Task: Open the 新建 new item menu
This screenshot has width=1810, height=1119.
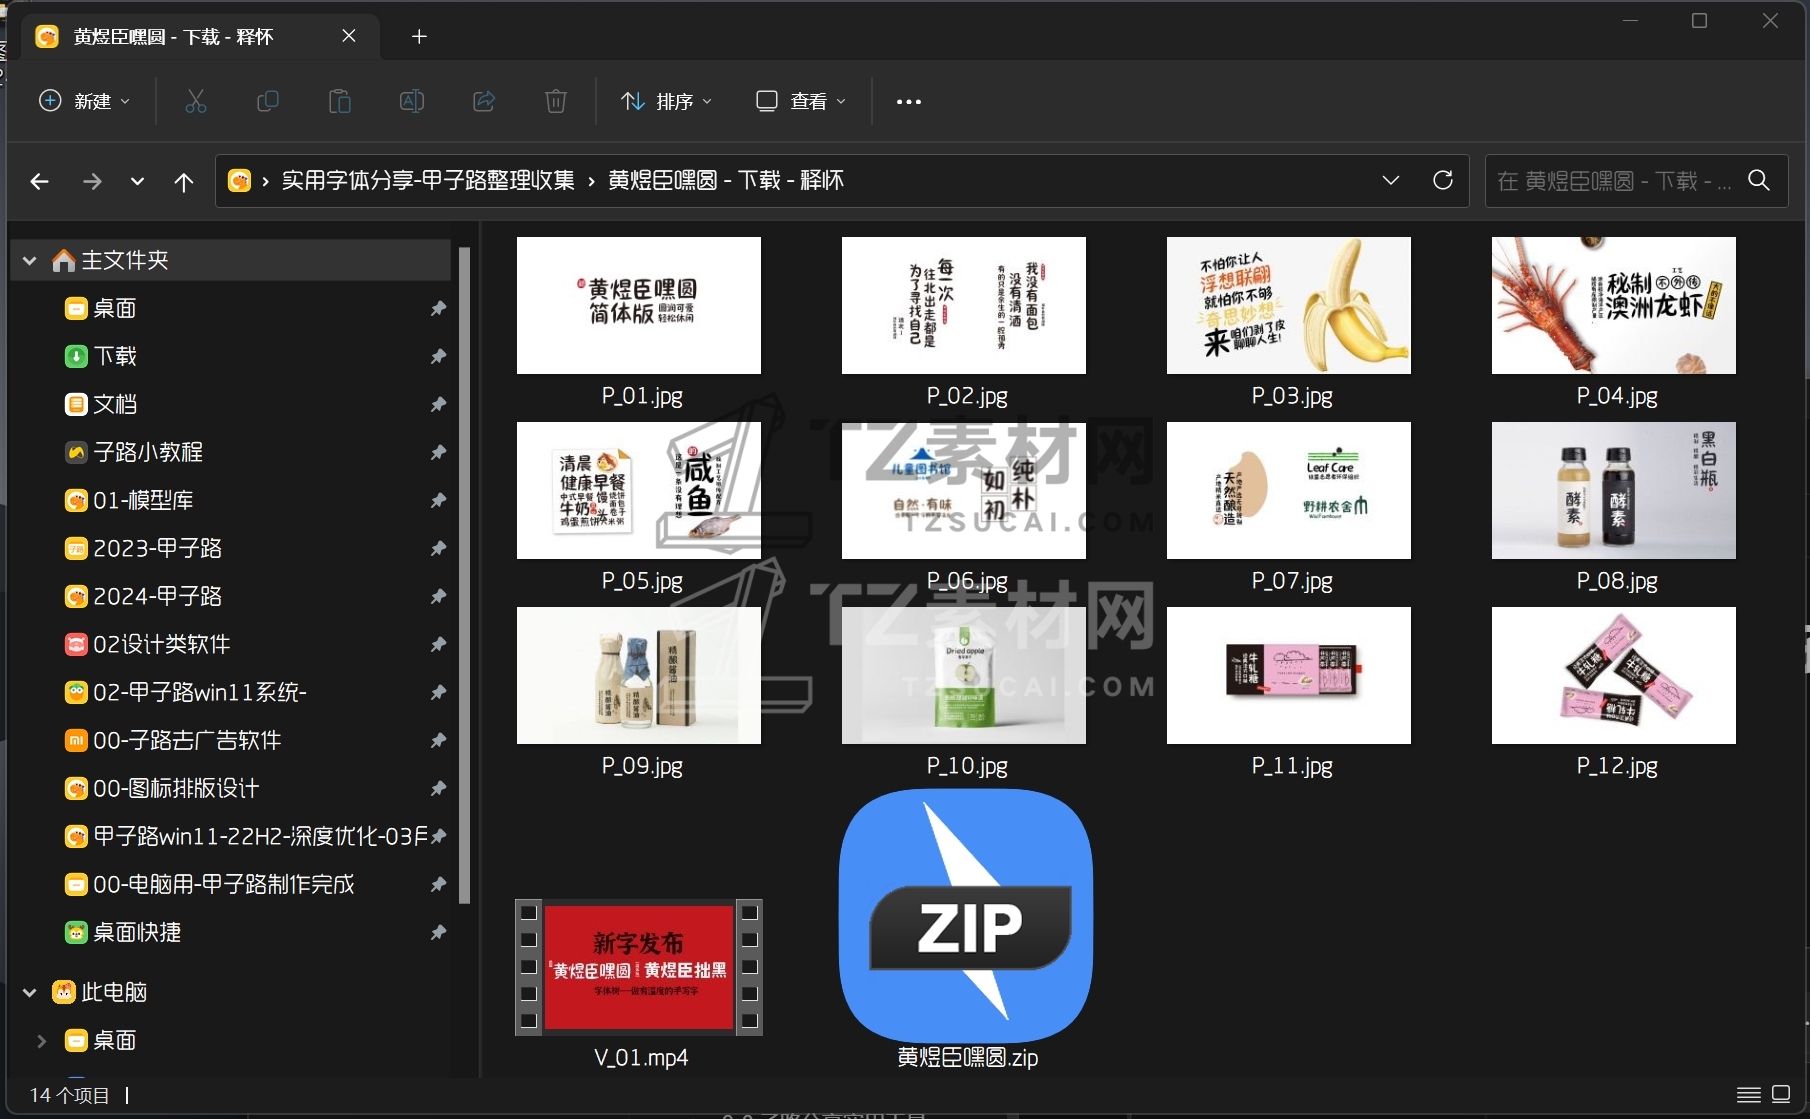Action: (x=84, y=101)
